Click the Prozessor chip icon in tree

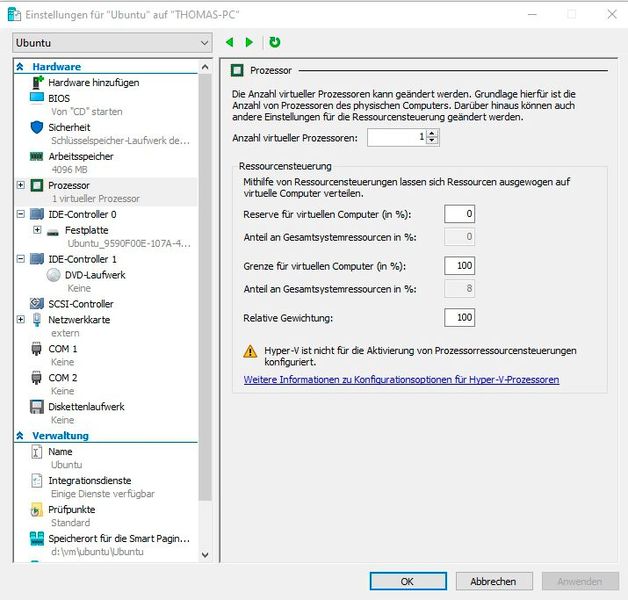pos(37,185)
